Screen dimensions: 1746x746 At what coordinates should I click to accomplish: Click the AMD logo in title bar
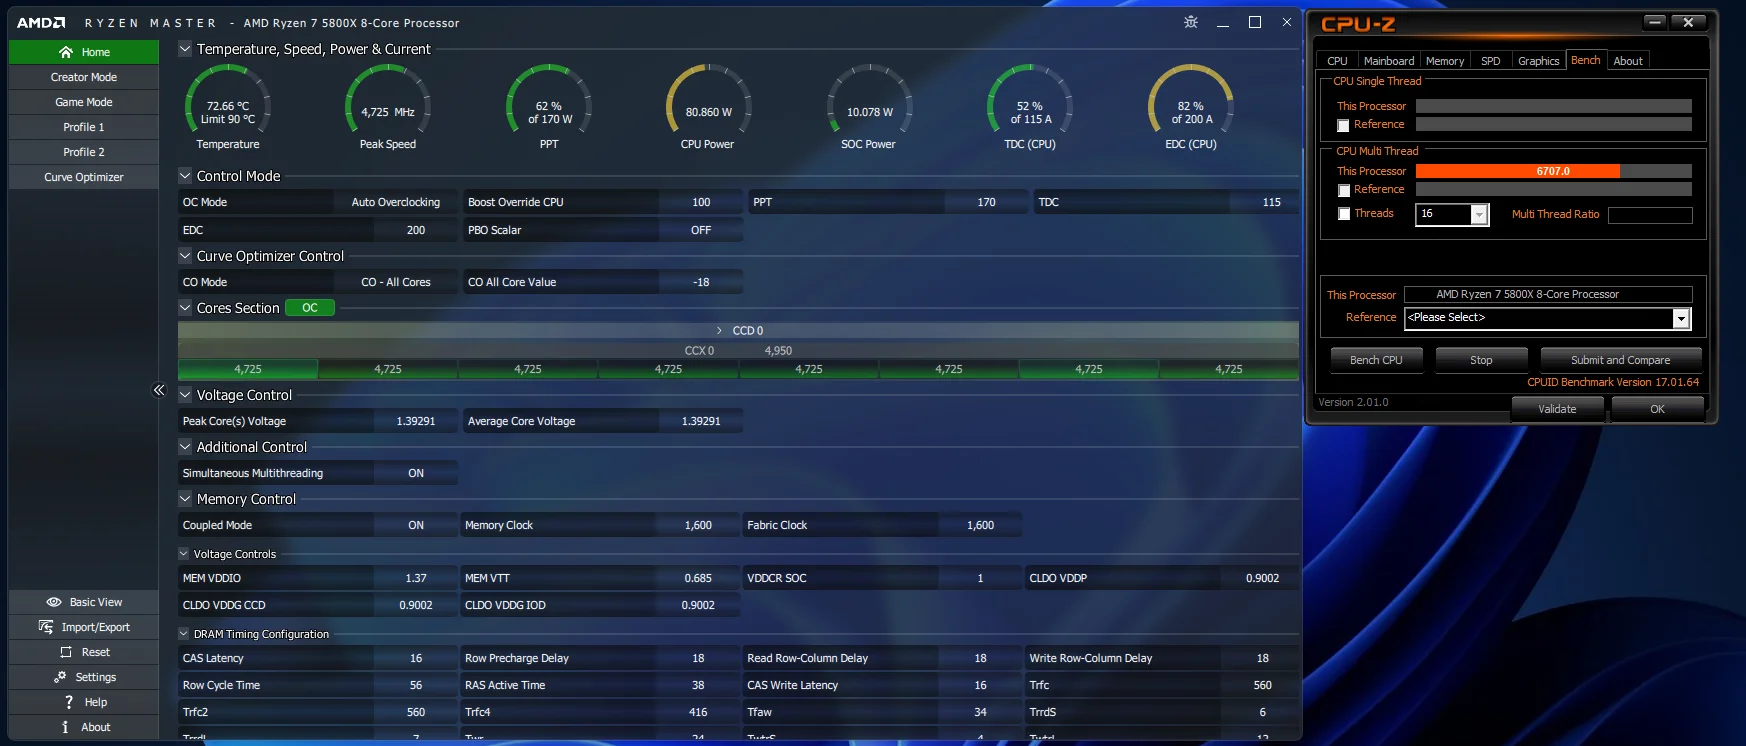pyautogui.click(x=41, y=22)
